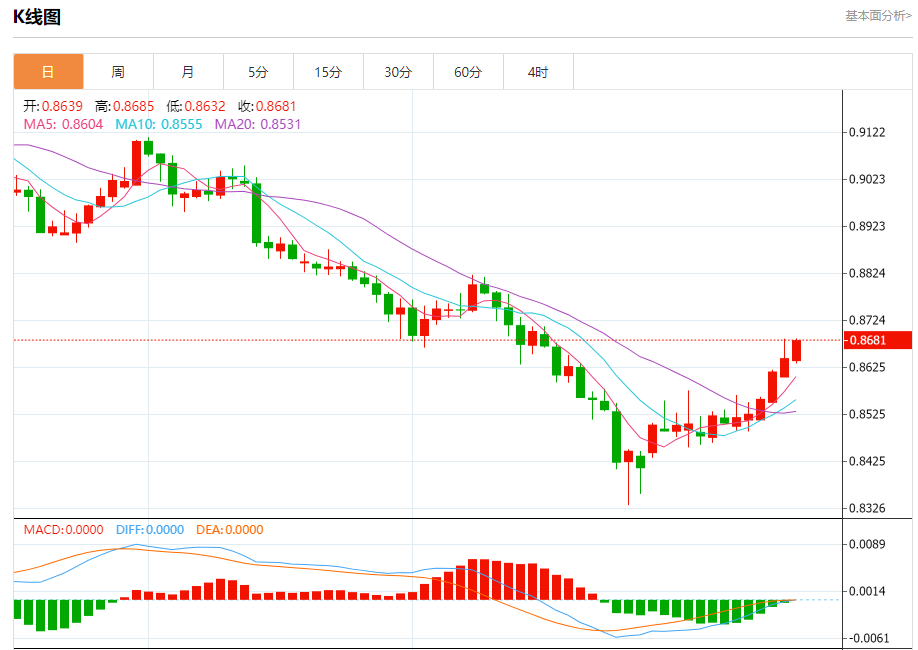Click the high price value 0.8685

[x=133, y=106]
